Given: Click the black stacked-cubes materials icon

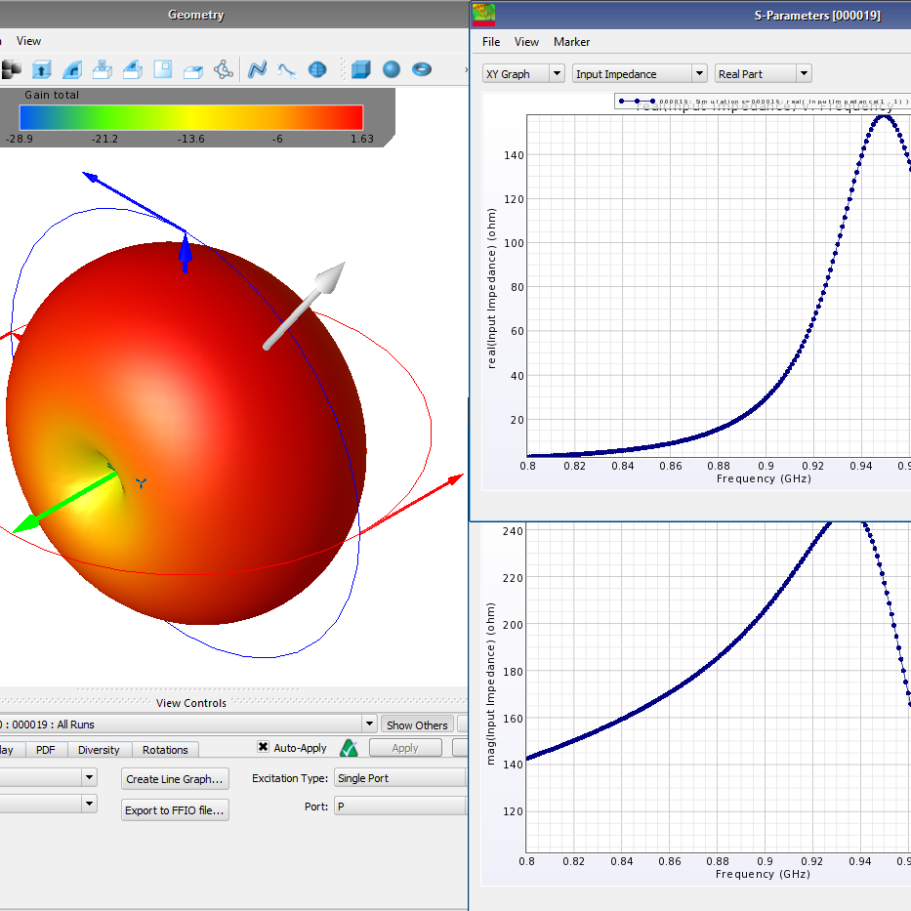Looking at the screenshot, I should (x=12, y=70).
